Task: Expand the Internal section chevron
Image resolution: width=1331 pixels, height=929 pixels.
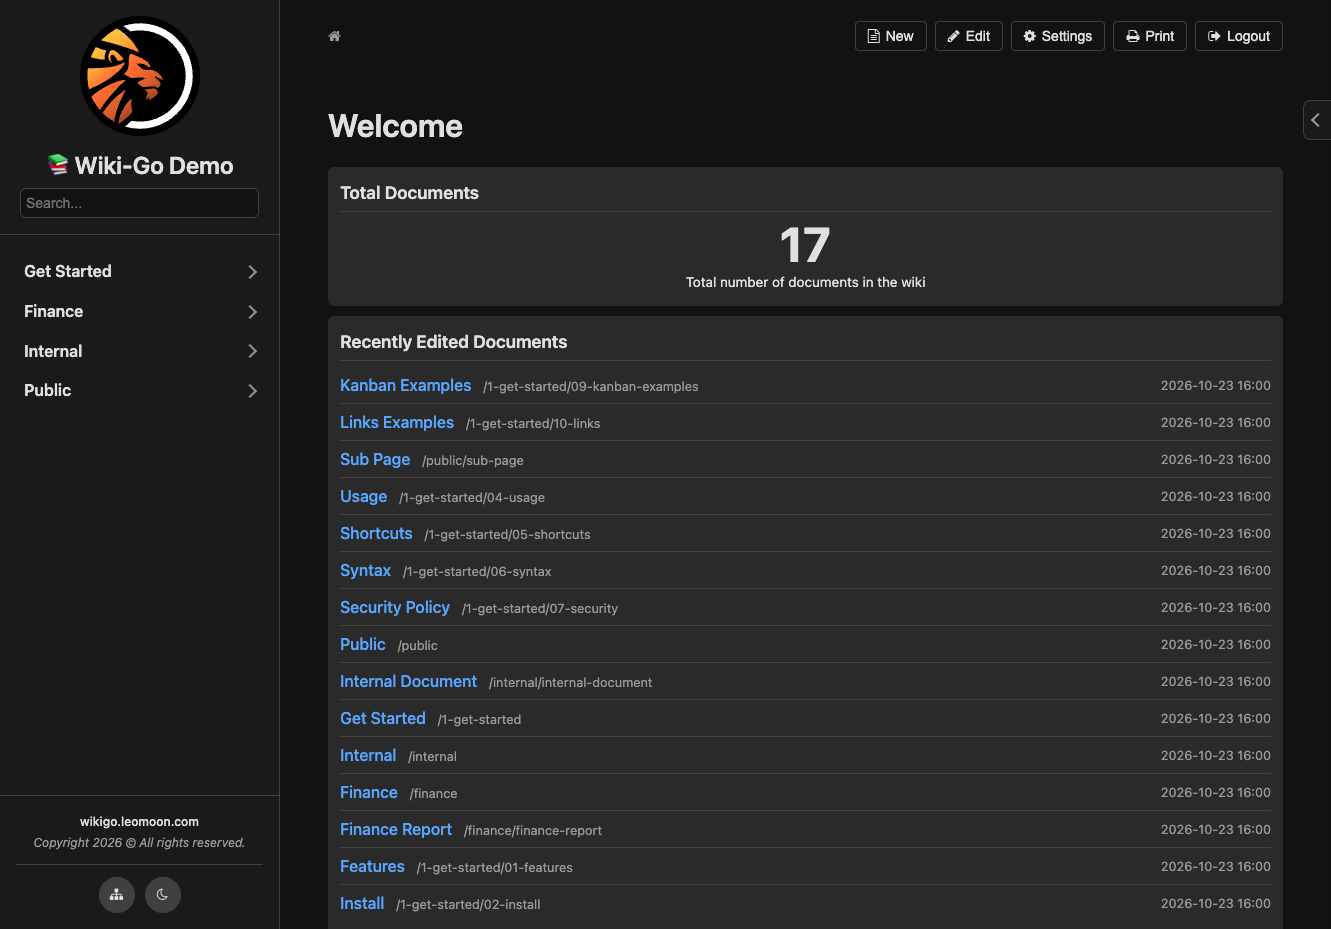Action: point(253,351)
